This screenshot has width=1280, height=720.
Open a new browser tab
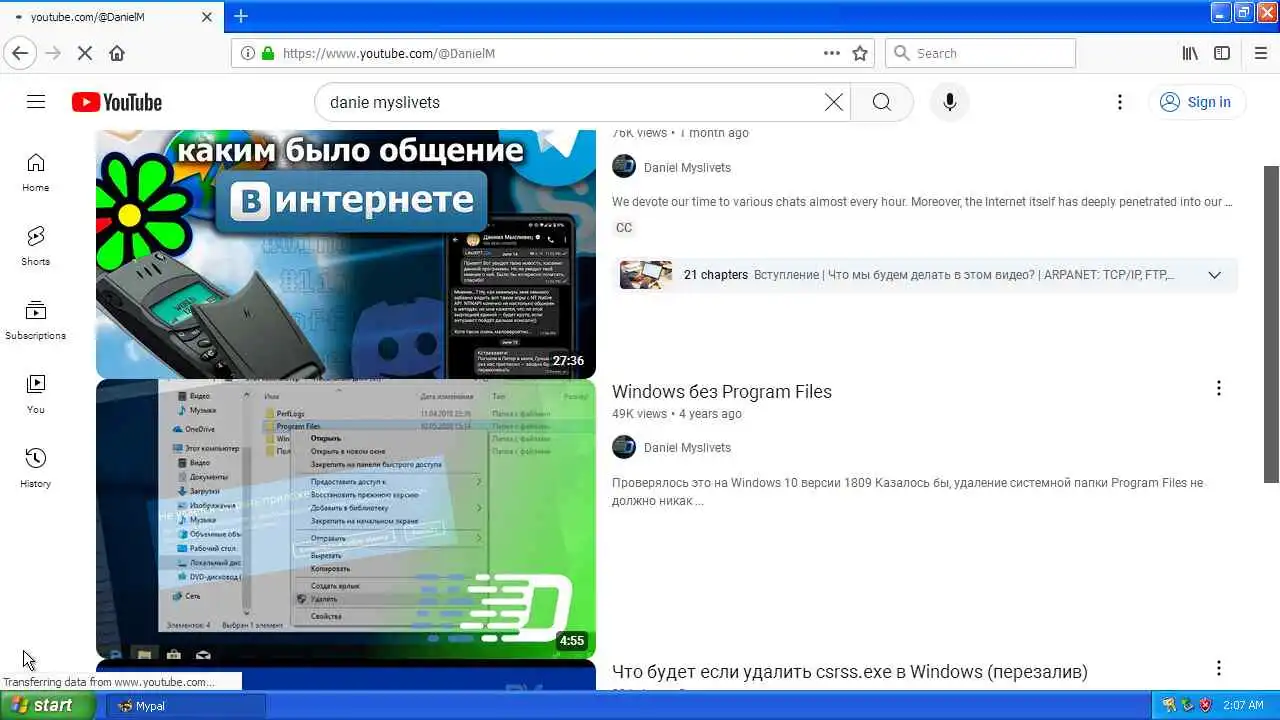coord(241,16)
